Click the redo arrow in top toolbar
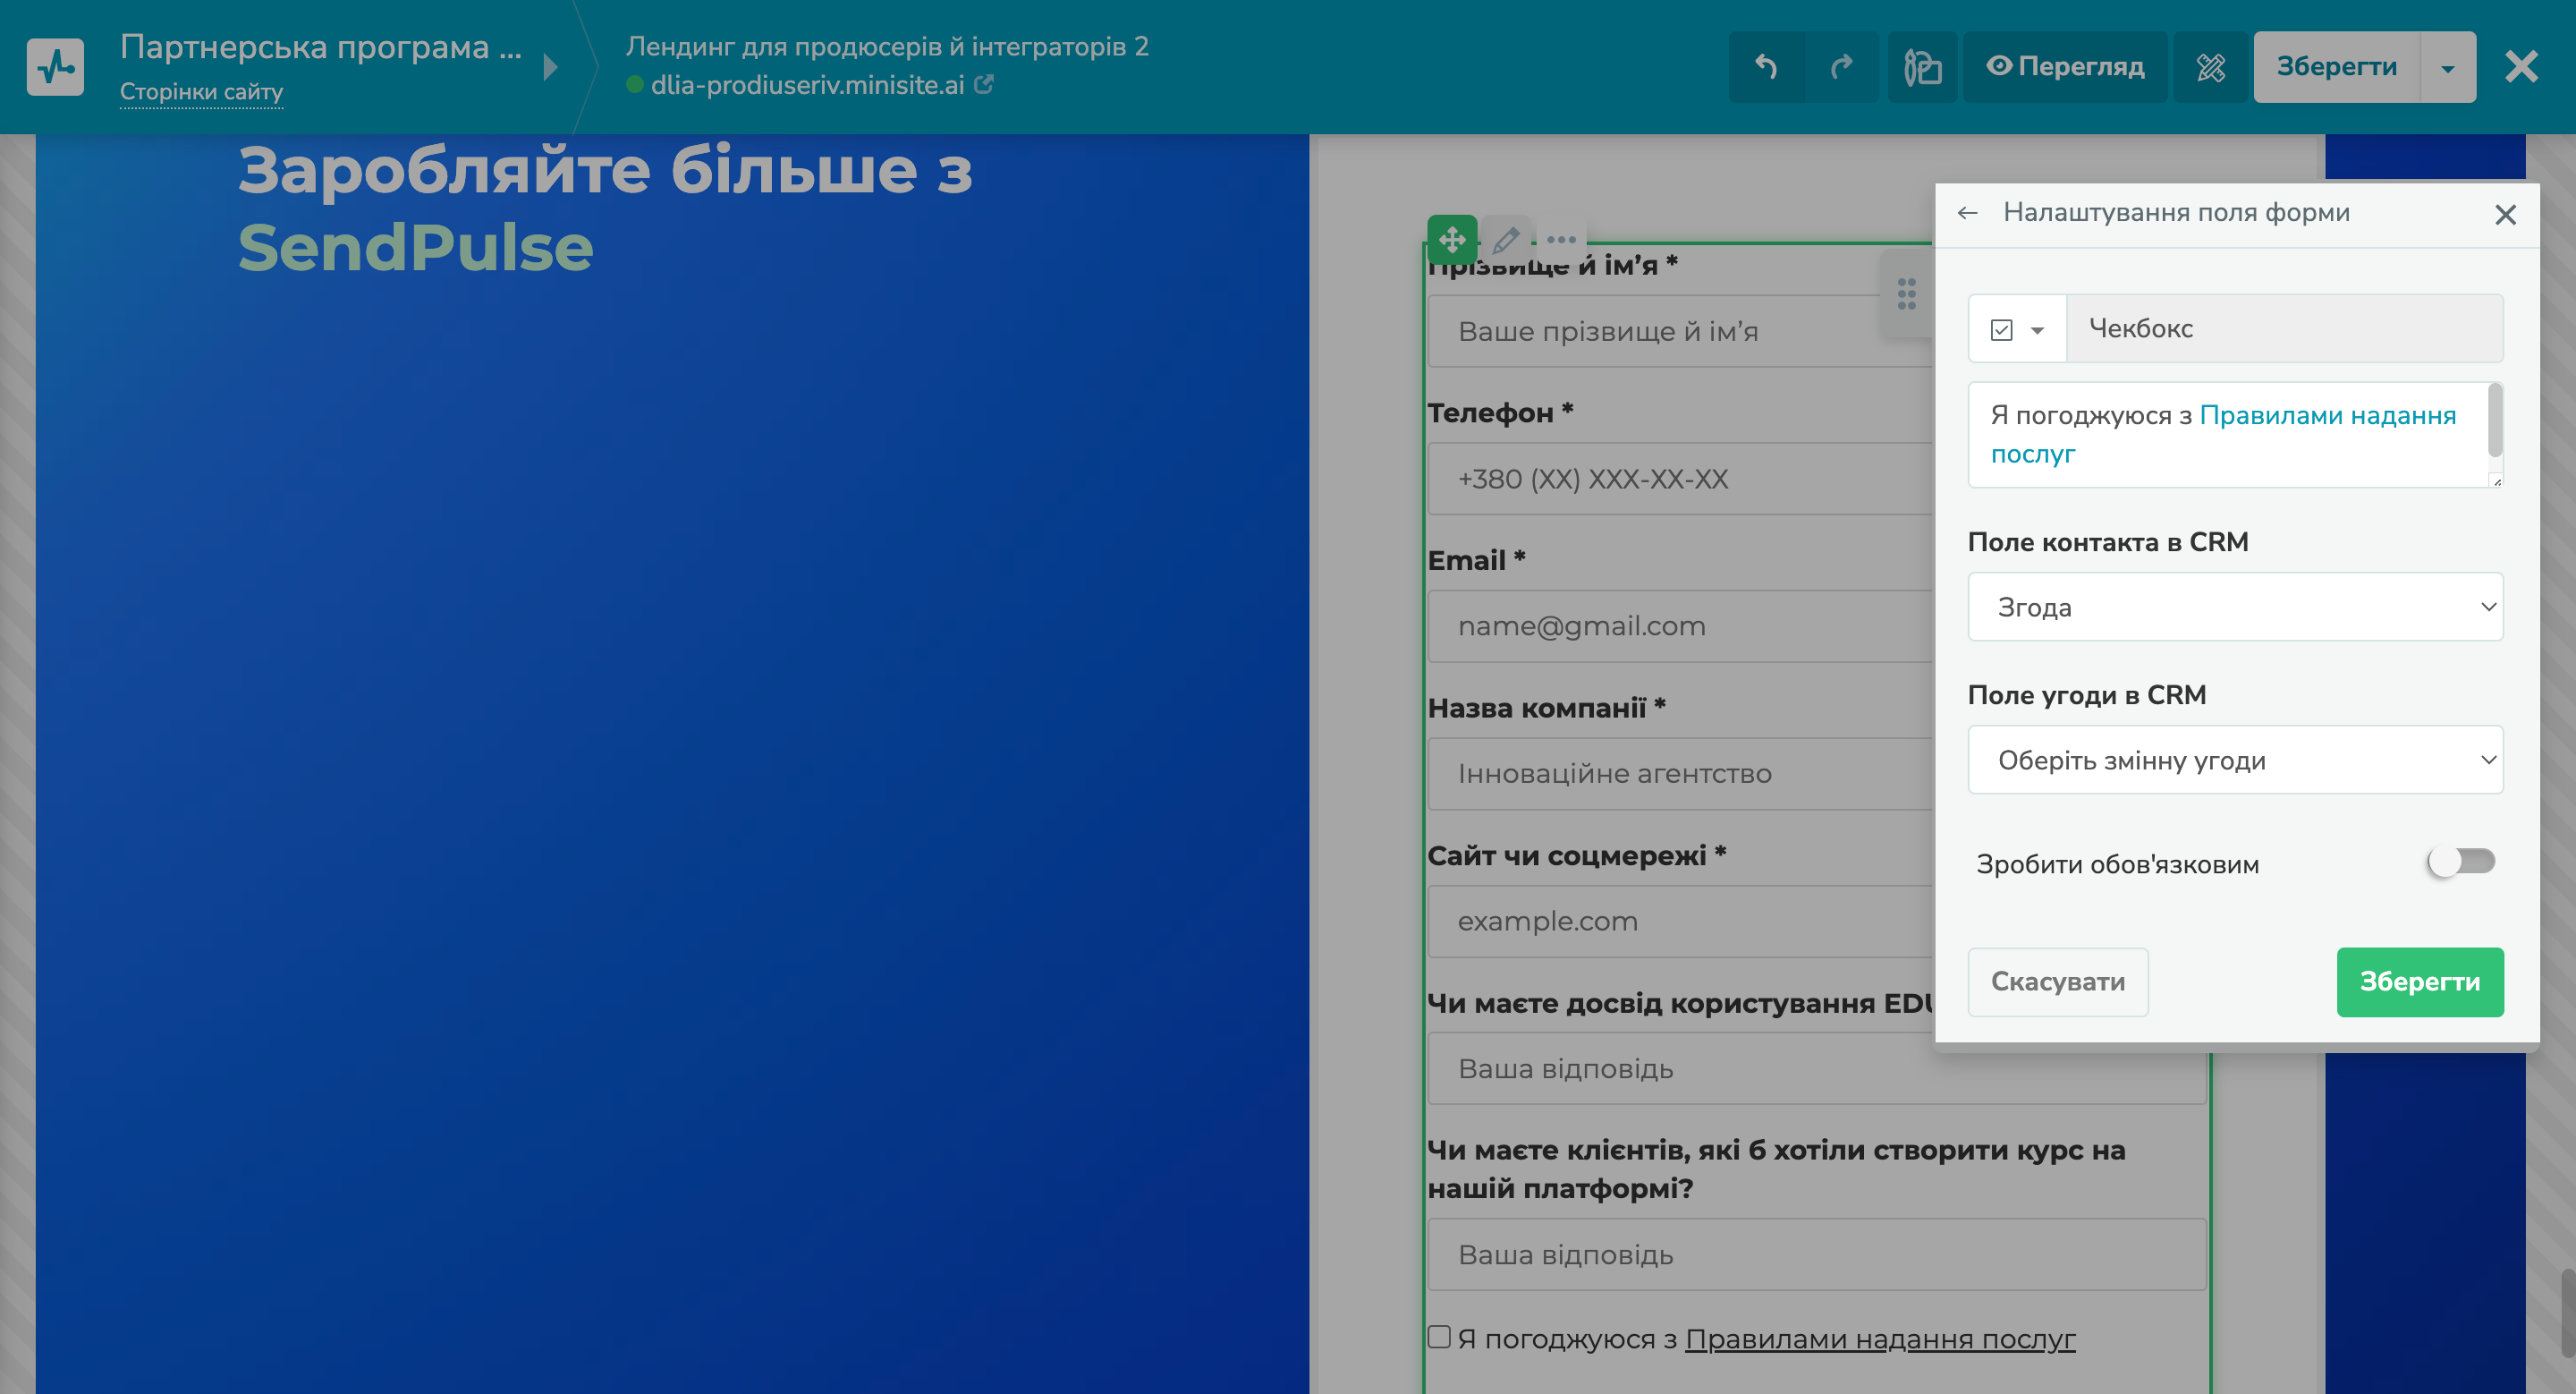The height and width of the screenshot is (1394, 2576). coord(1841,67)
